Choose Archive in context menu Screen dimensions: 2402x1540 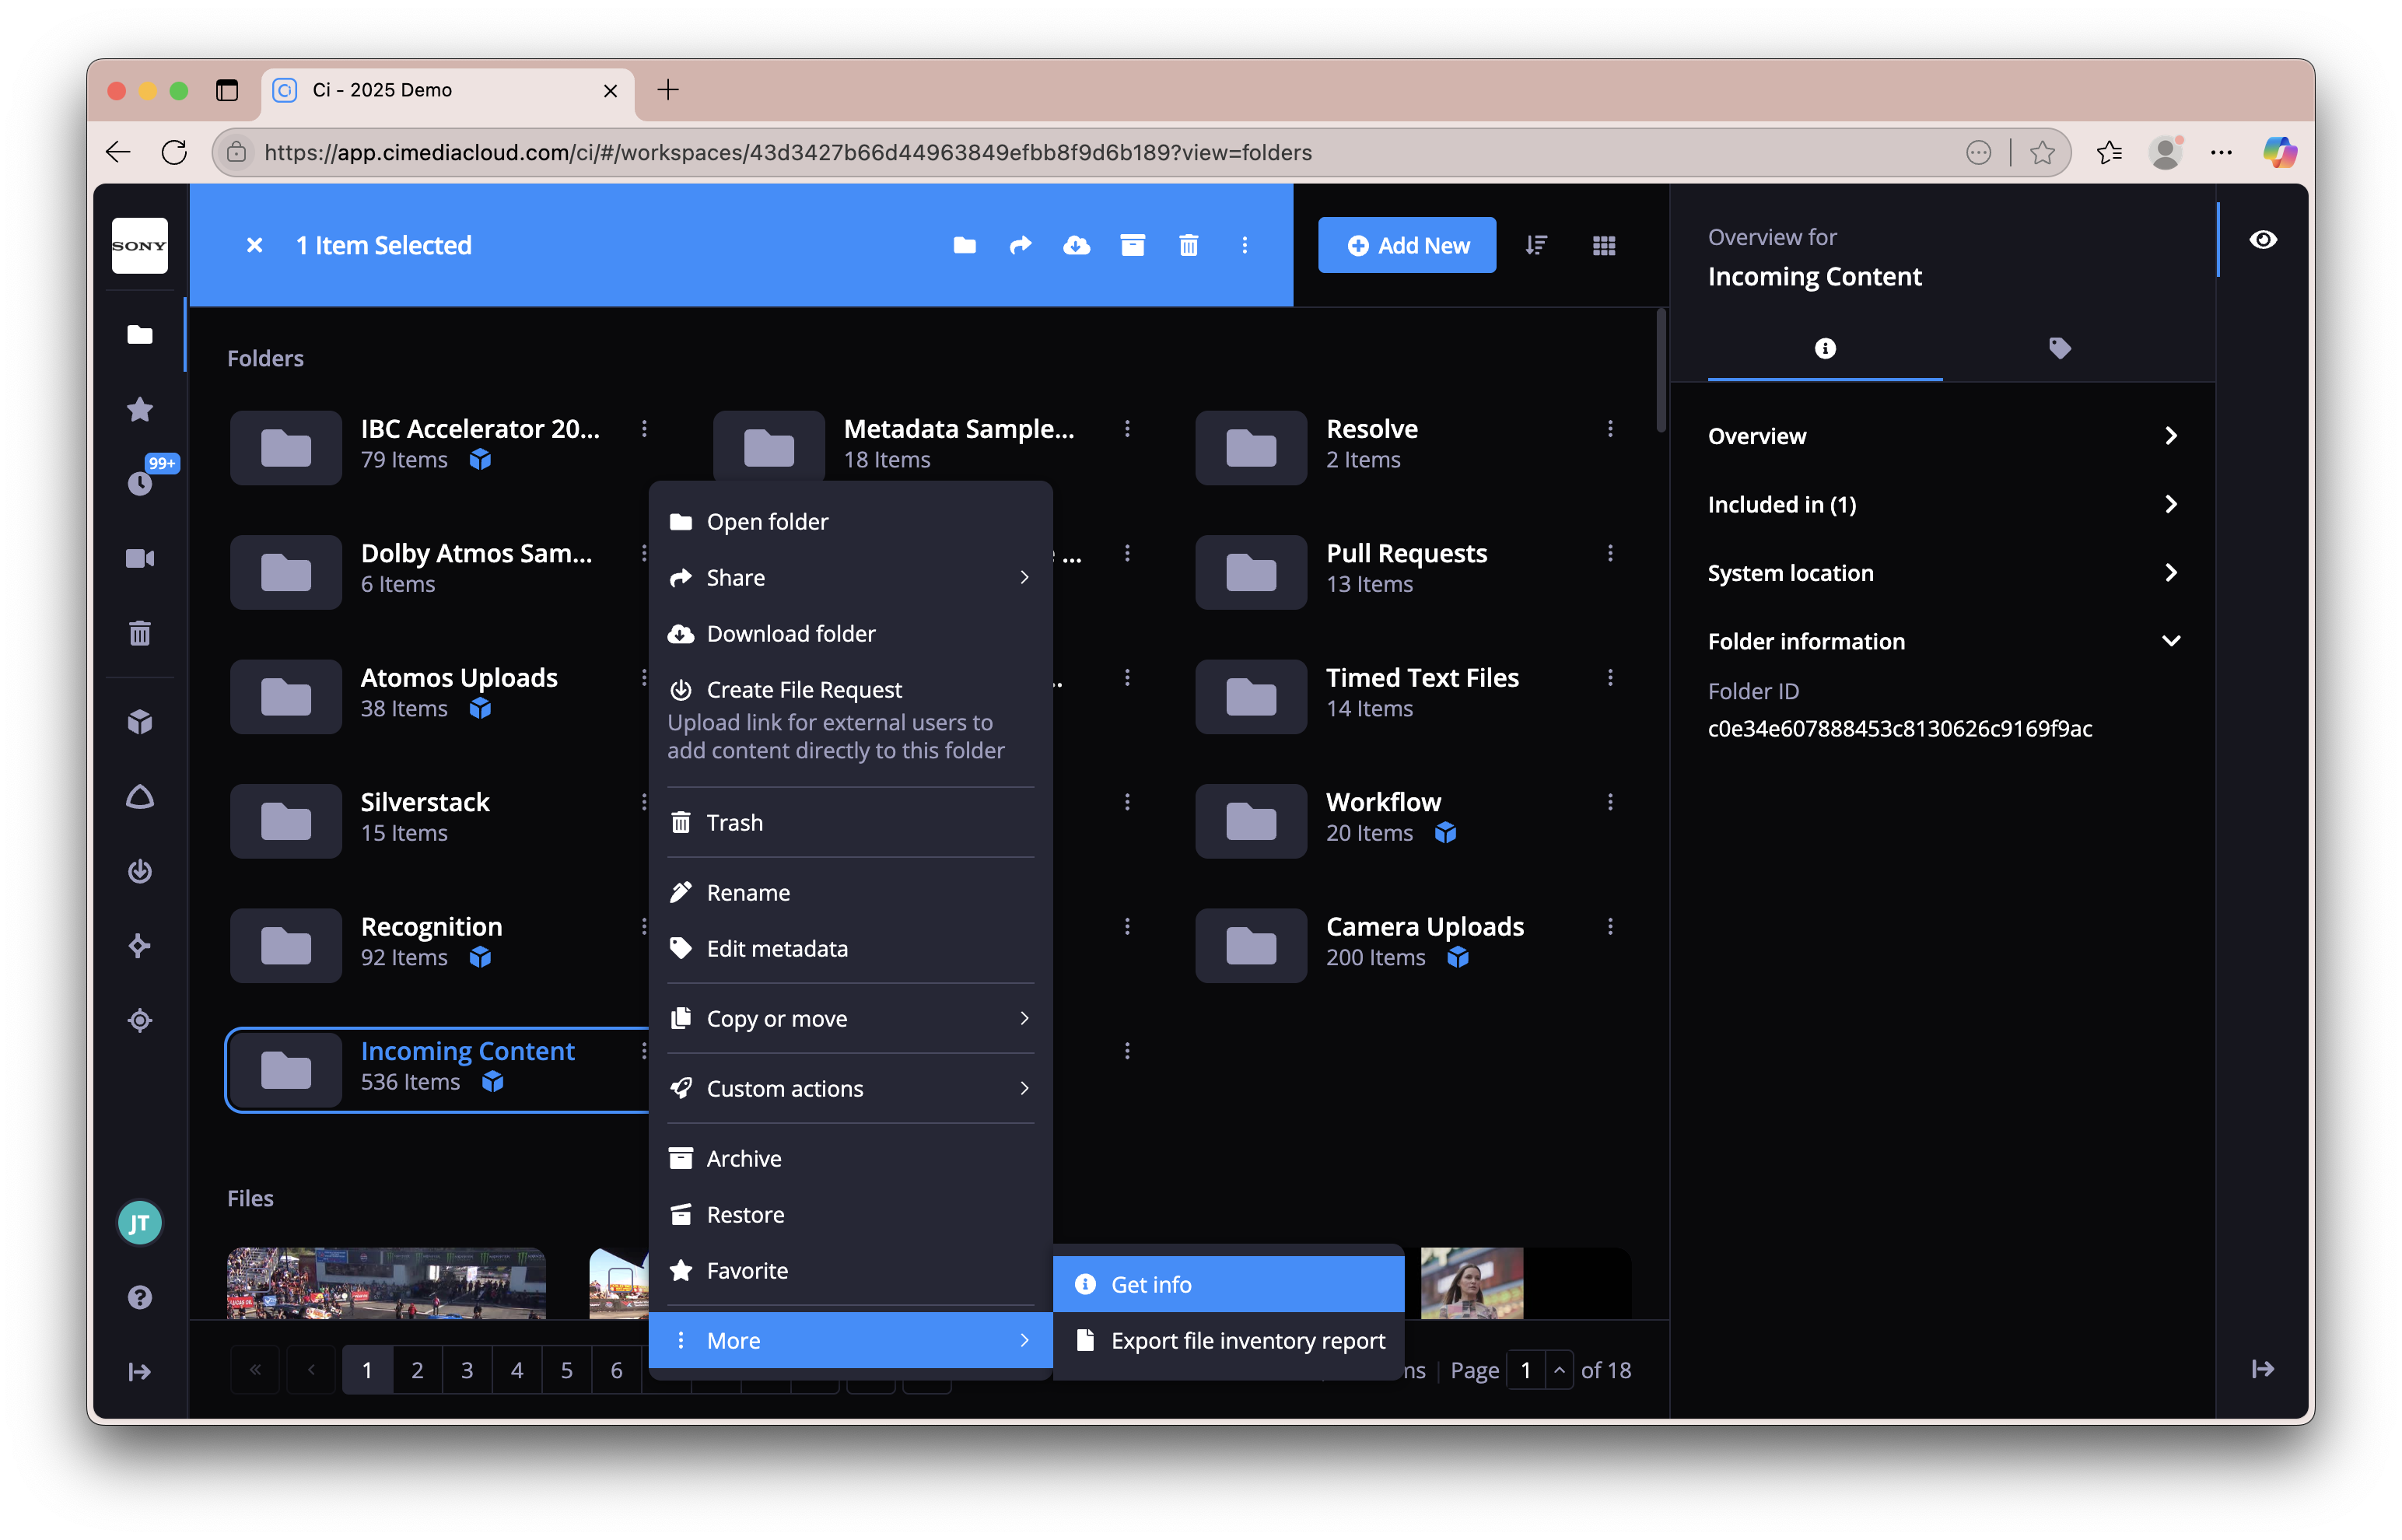pos(850,1159)
